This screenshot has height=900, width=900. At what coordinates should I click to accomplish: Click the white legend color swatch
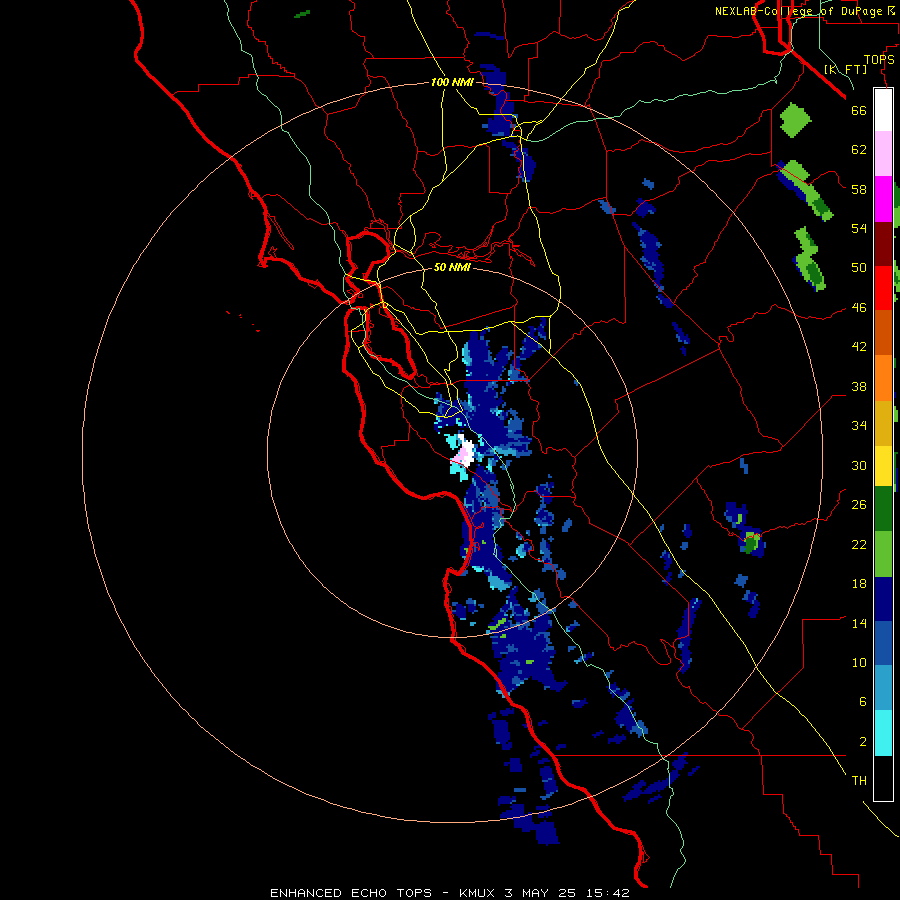[x=883, y=110]
